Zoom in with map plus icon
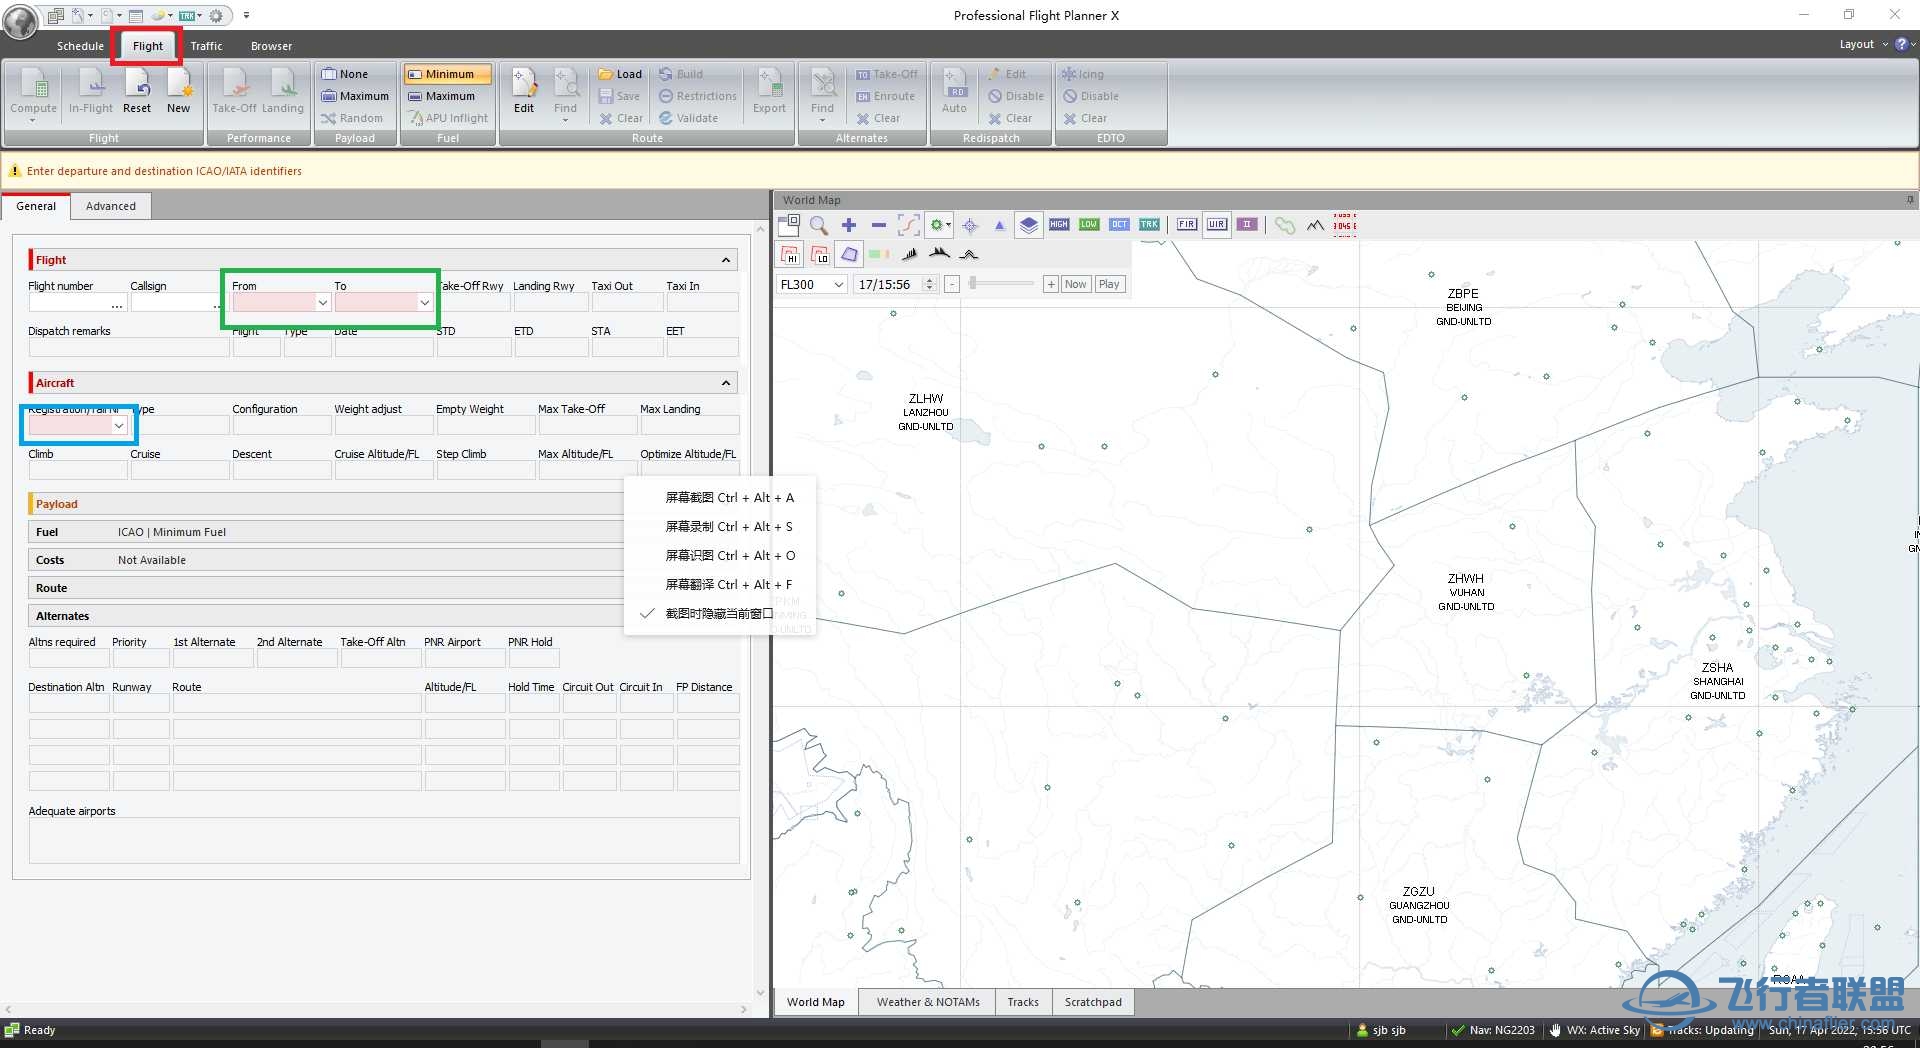 click(849, 225)
